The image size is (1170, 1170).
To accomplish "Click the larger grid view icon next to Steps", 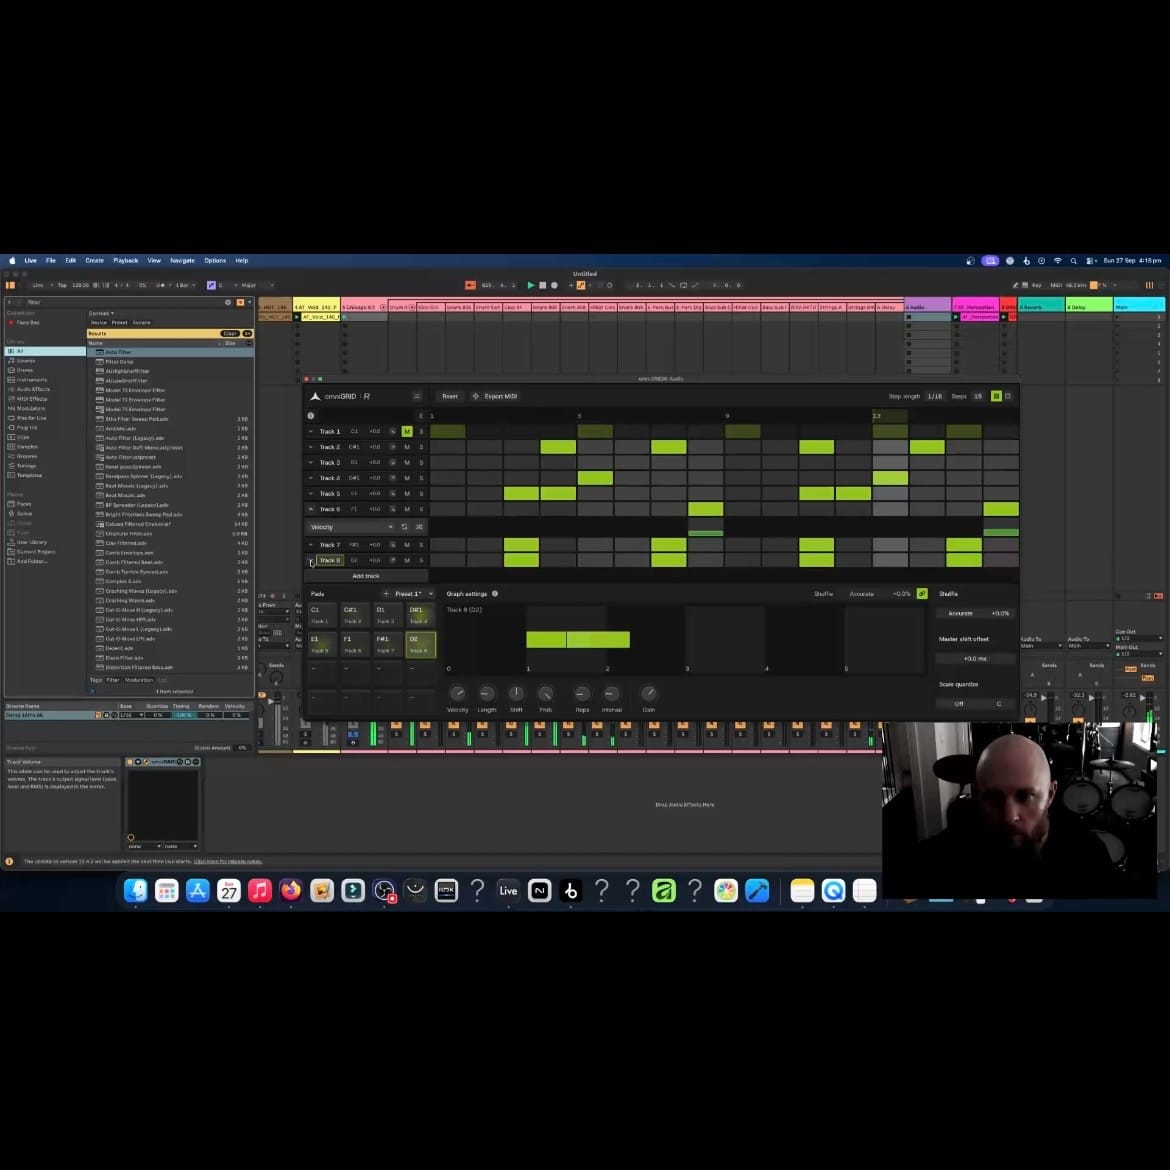I will 996,396.
